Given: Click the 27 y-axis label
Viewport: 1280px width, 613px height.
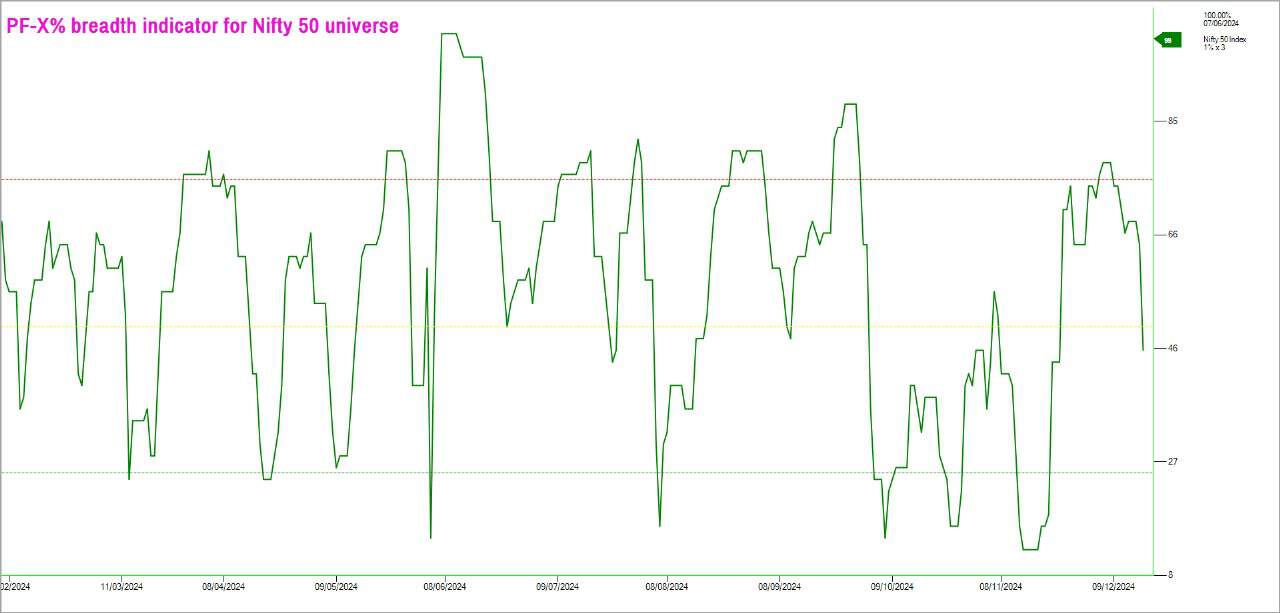Looking at the screenshot, I should click(x=1173, y=461).
